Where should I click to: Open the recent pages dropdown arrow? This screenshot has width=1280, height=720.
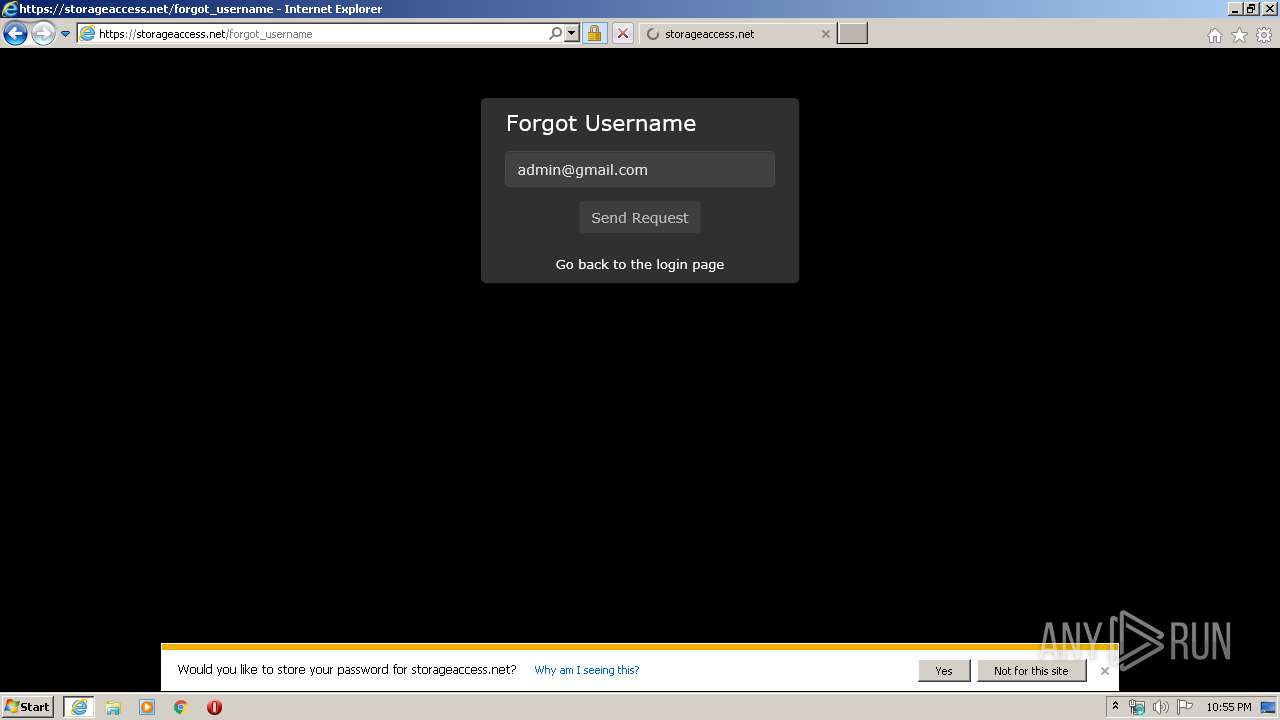pos(65,34)
